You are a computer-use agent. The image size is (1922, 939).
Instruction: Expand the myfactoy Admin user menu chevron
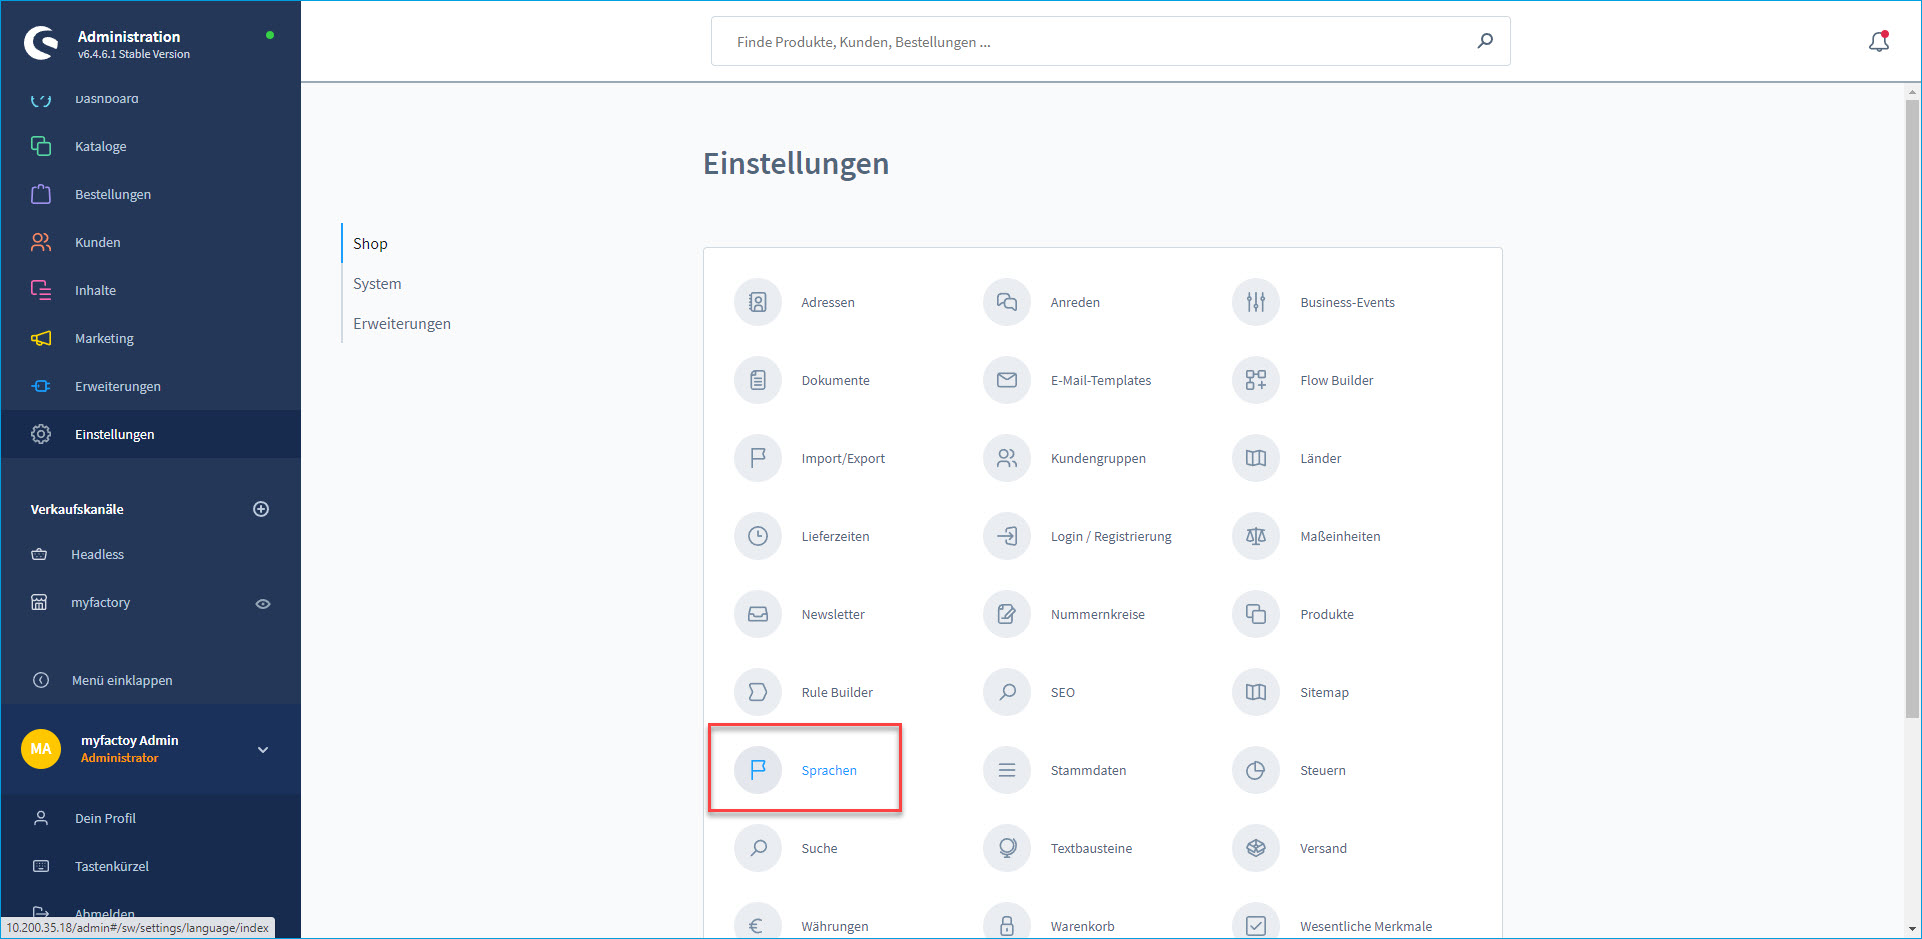[x=263, y=749]
